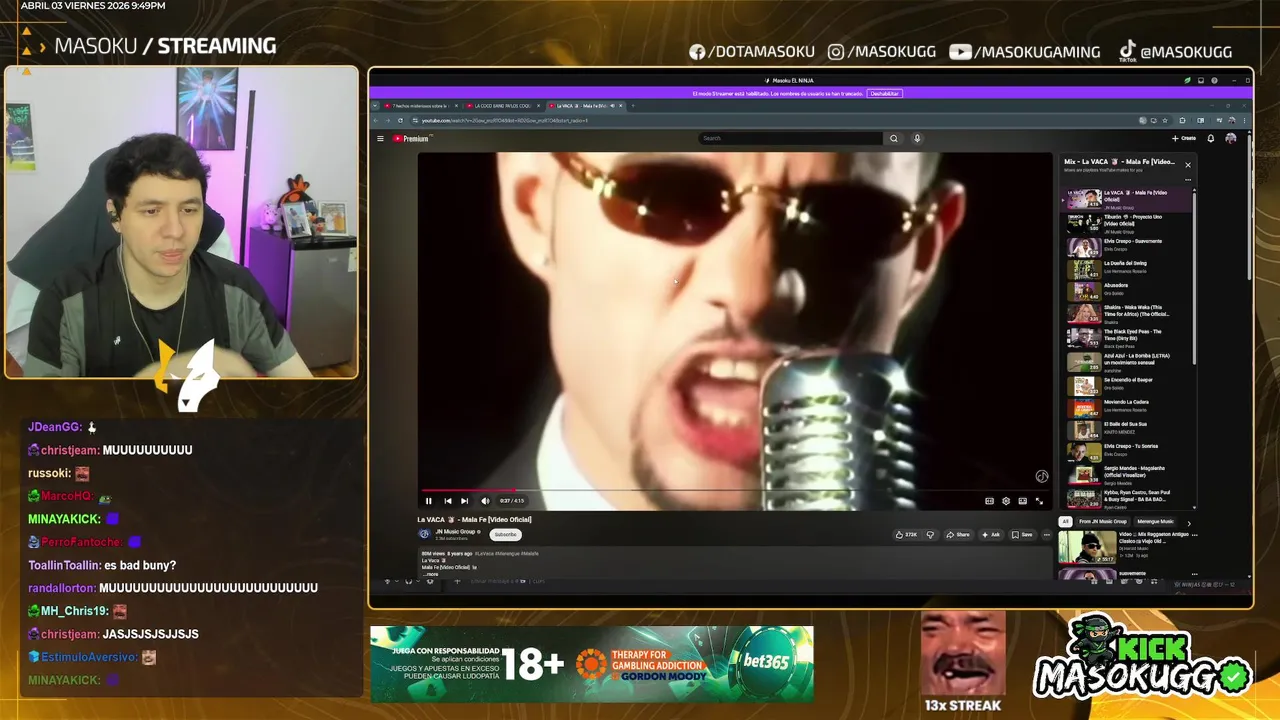Screen dimensions: 1280x720
Task: Click the JN Music Group watermark on video
Action: [x=1041, y=477]
